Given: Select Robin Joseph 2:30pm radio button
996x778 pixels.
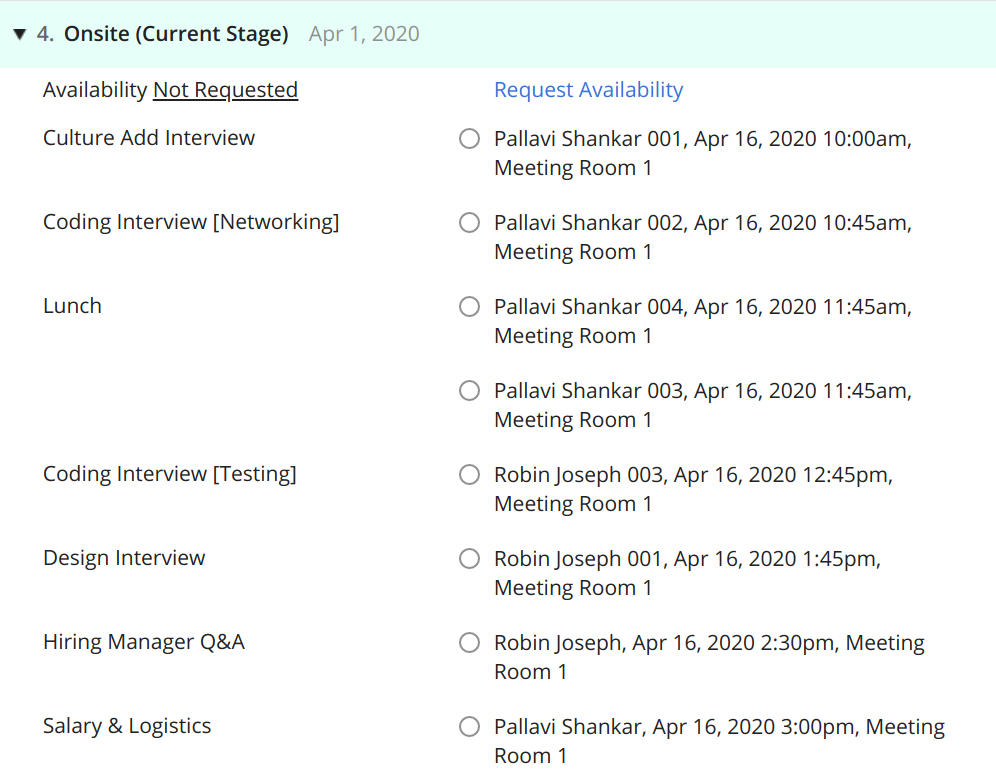Looking at the screenshot, I should pyautogui.click(x=469, y=643).
